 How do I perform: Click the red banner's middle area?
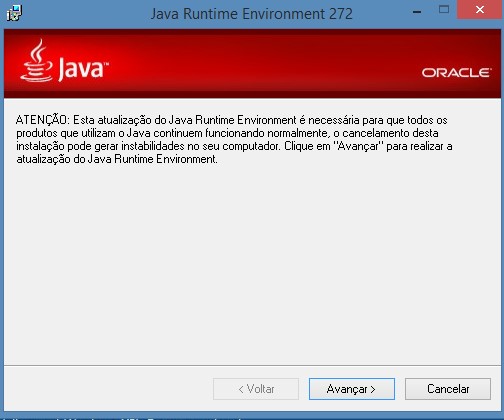pyautogui.click(x=252, y=63)
